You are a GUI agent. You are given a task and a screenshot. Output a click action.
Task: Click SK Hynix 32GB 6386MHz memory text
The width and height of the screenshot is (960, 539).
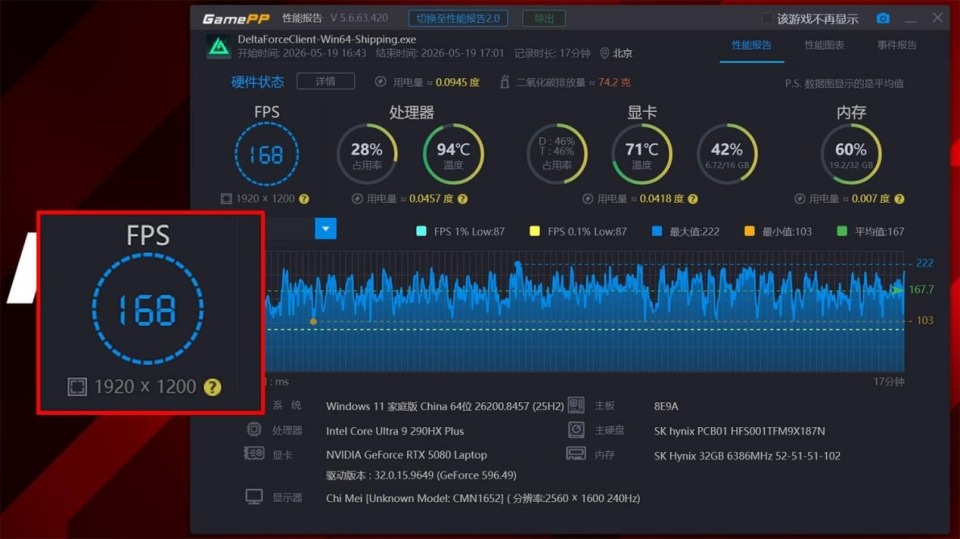point(747,456)
